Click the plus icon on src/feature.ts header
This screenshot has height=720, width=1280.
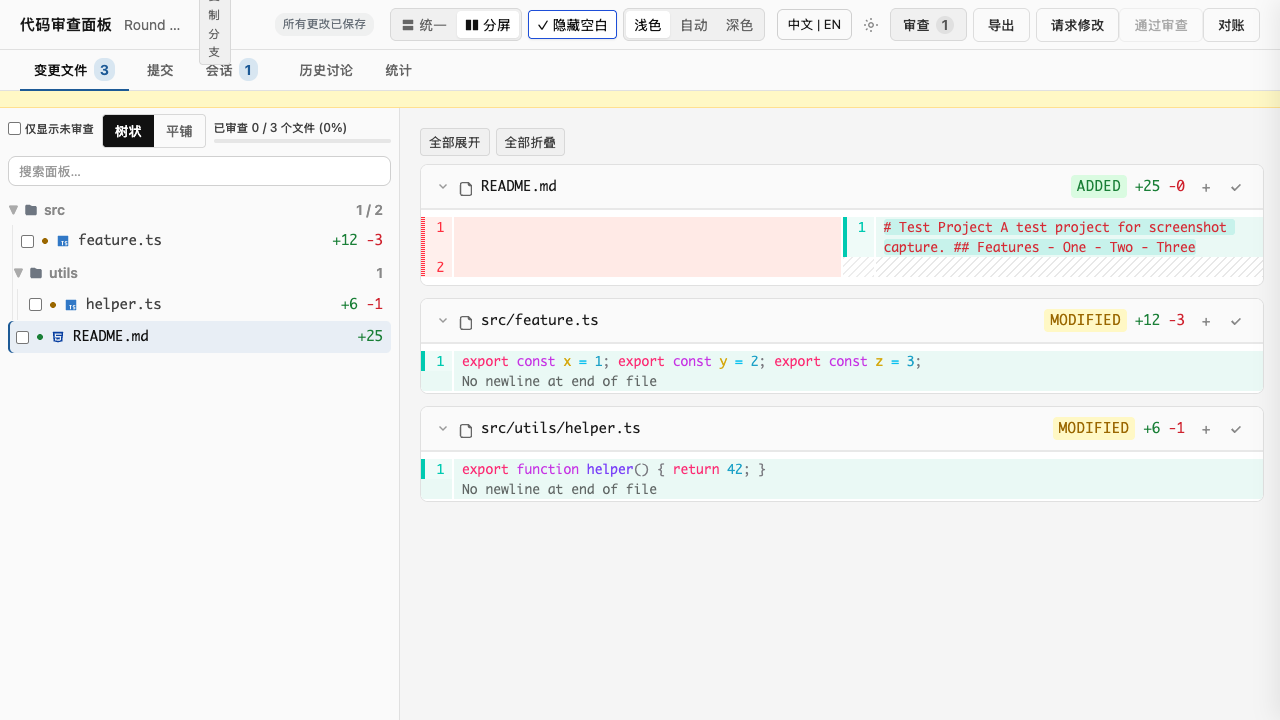(1206, 321)
